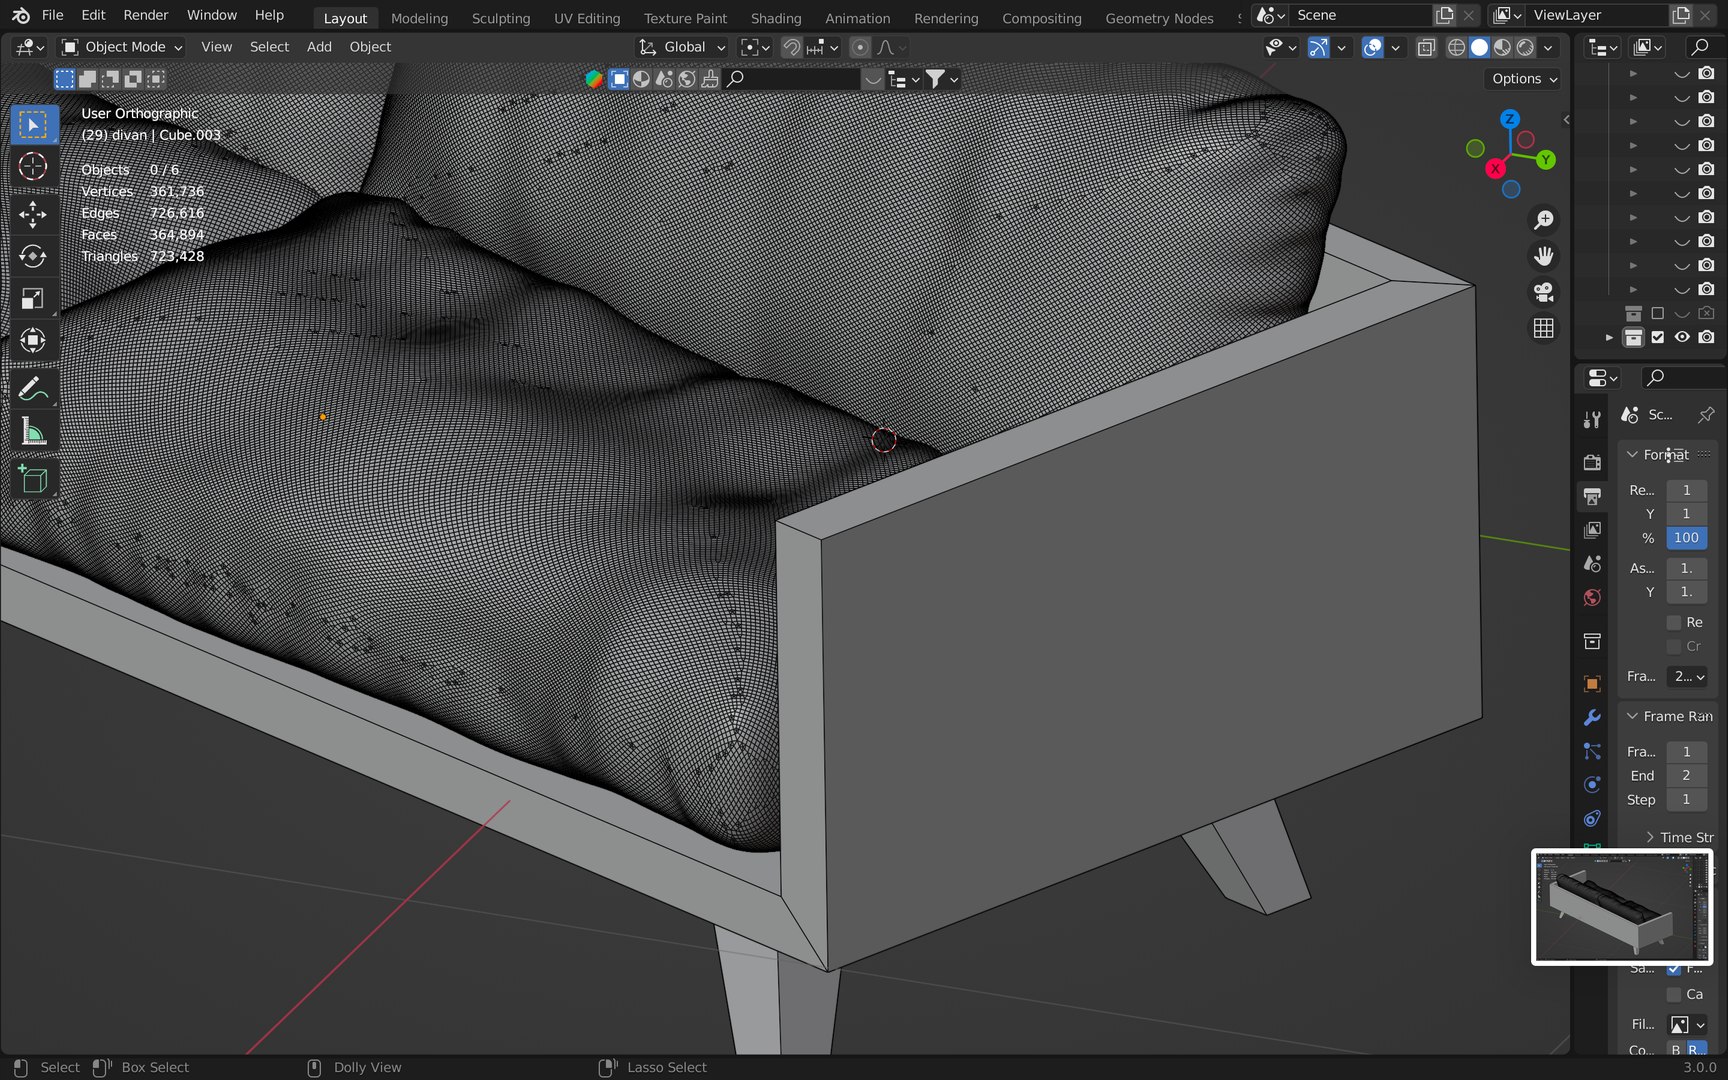Activate the Rotate tool
Viewport: 1728px width, 1080px height.
[x=33, y=256]
